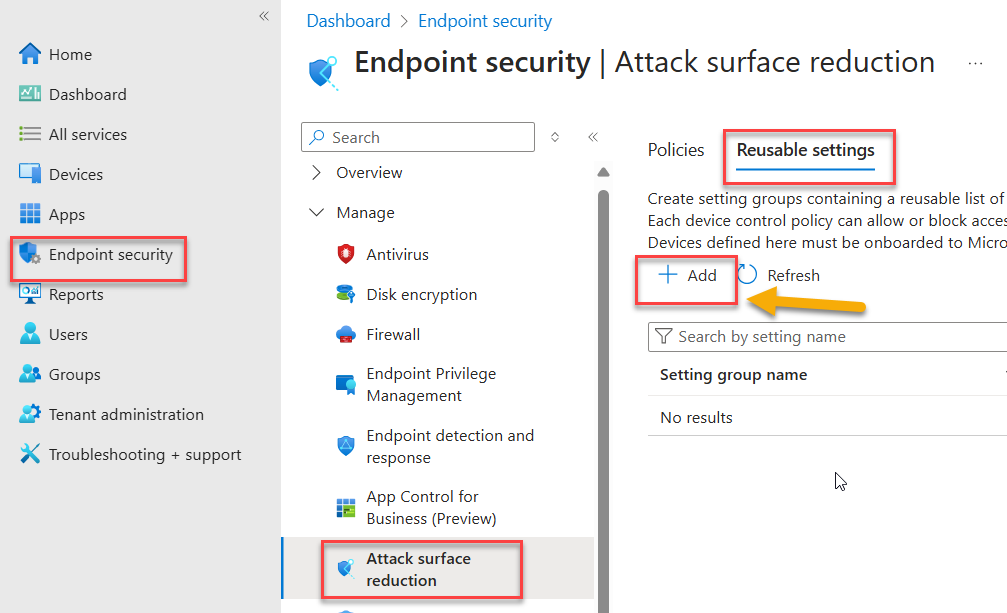Focus the Search by setting name field
1007x613 pixels.
827,337
